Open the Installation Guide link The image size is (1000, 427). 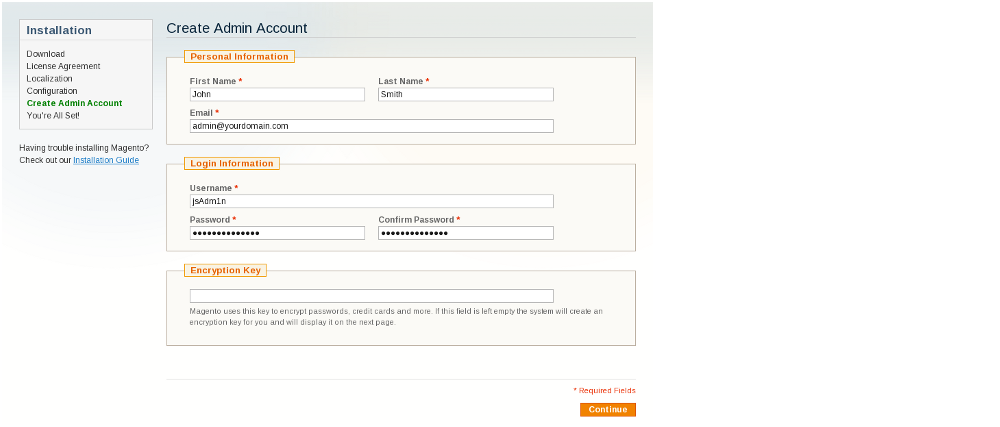[x=106, y=161]
